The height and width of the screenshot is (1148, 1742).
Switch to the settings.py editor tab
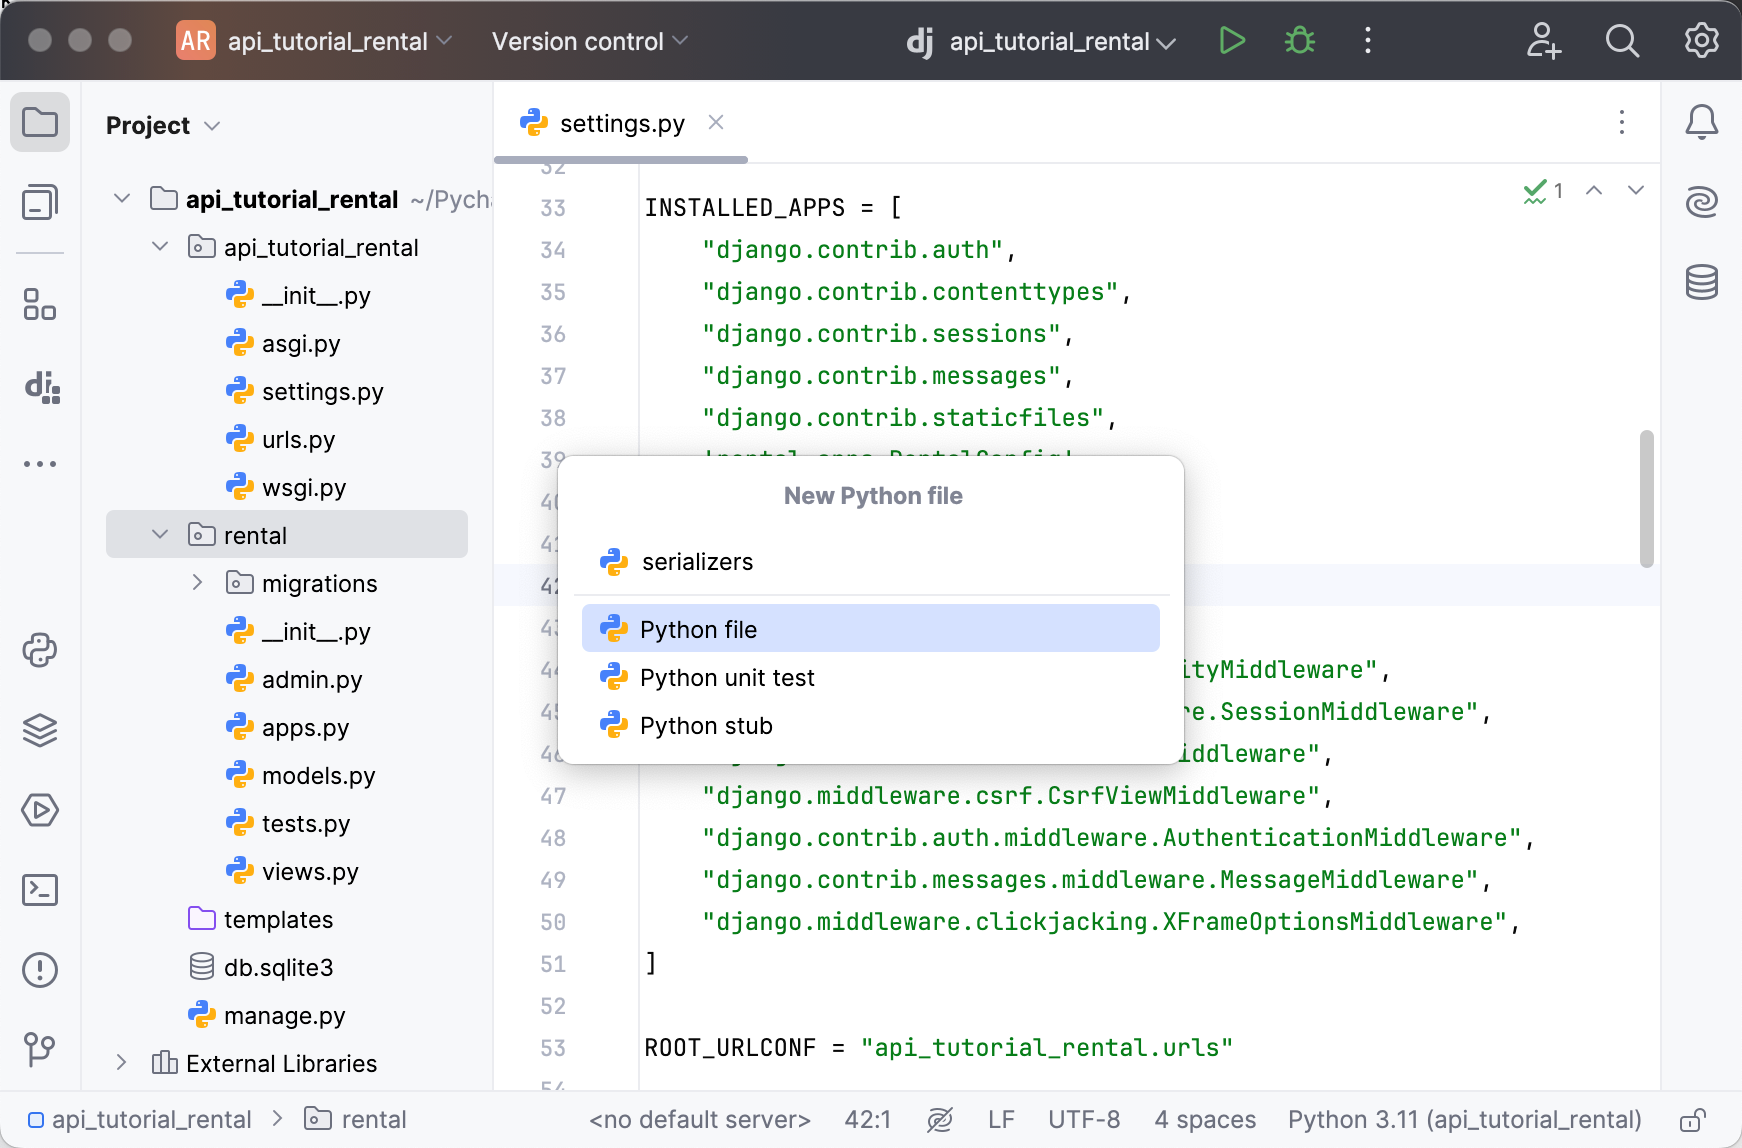point(622,123)
